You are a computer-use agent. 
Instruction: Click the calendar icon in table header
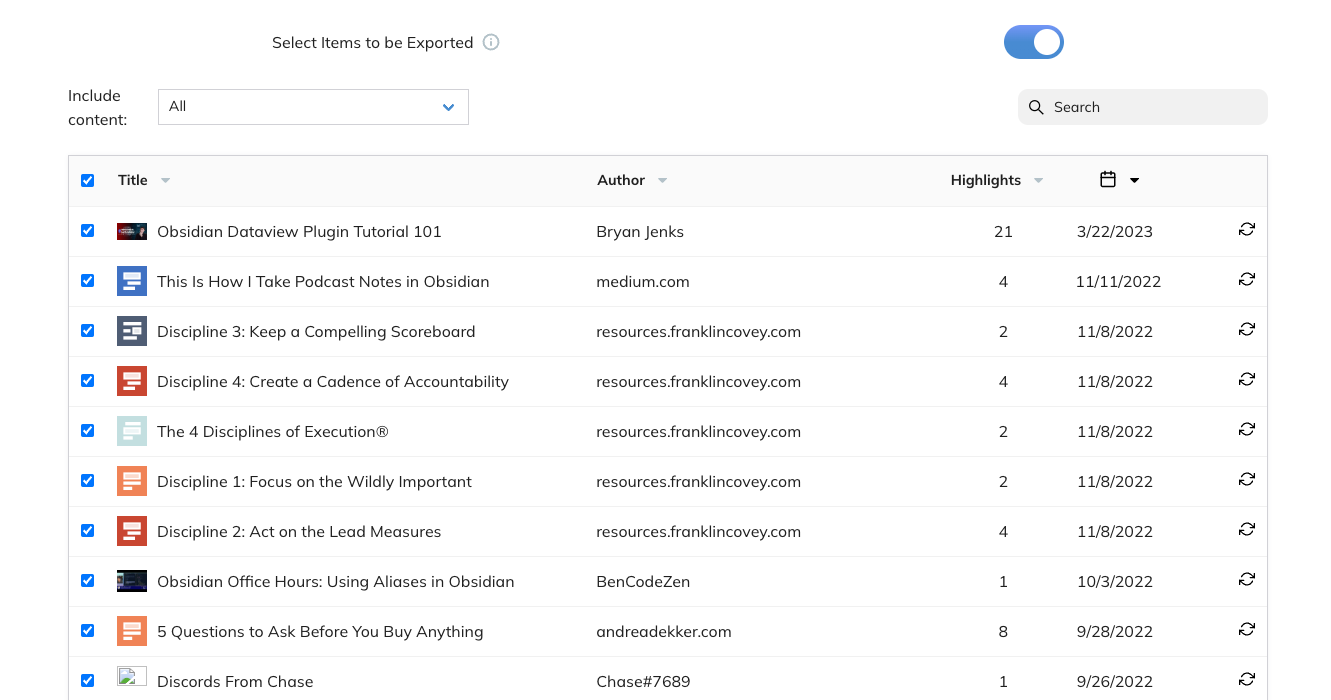click(1108, 180)
